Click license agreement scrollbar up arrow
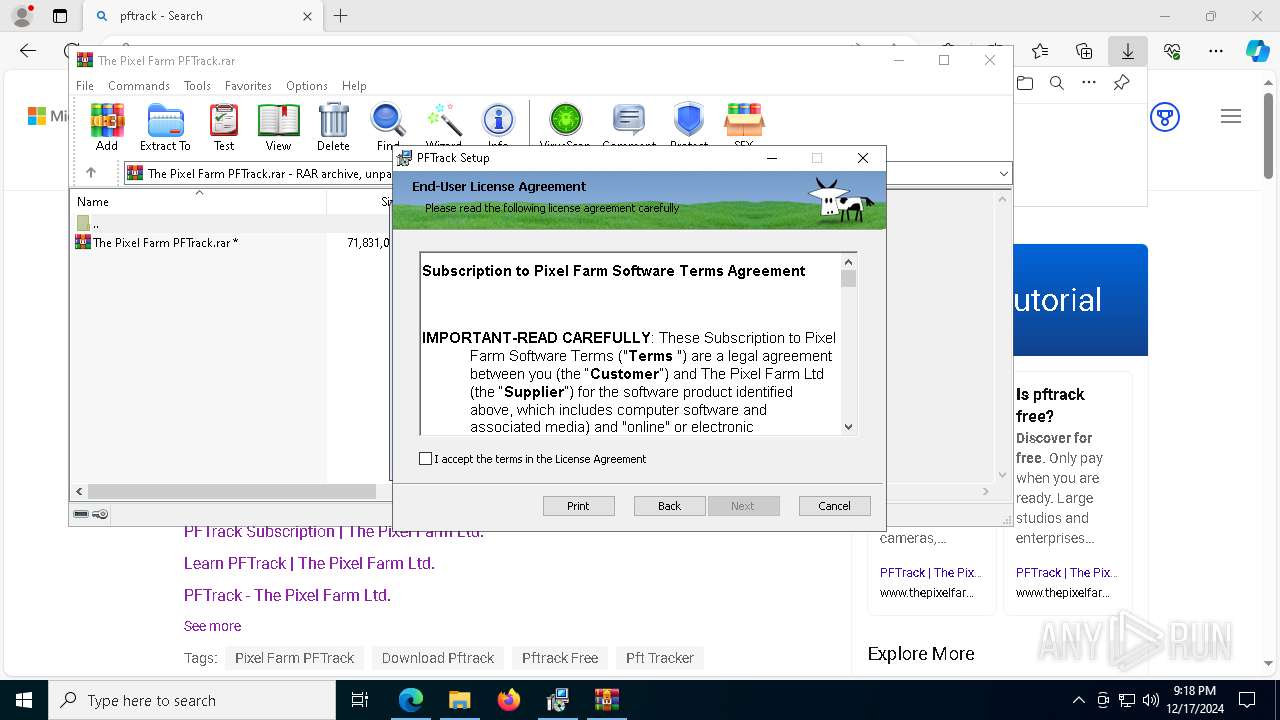1280x720 pixels. click(x=848, y=261)
